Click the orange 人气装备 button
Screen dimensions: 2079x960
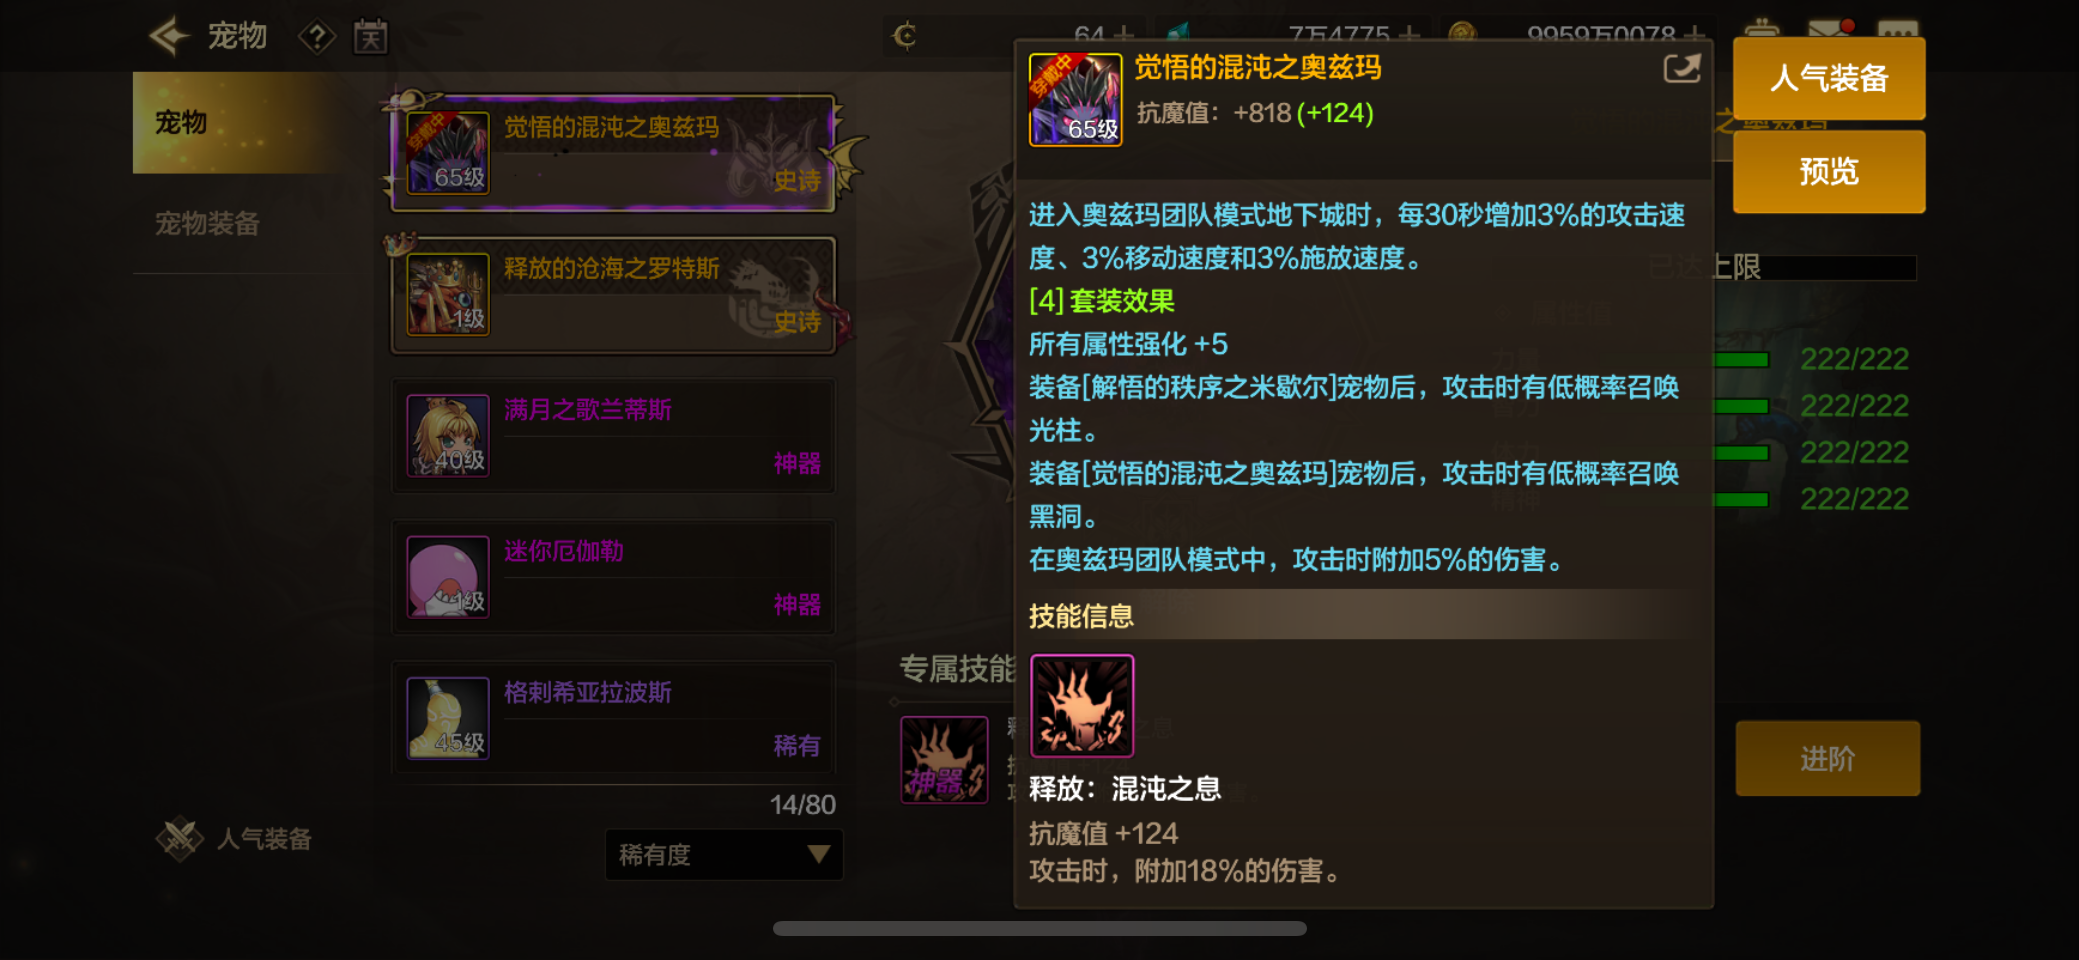click(1829, 78)
